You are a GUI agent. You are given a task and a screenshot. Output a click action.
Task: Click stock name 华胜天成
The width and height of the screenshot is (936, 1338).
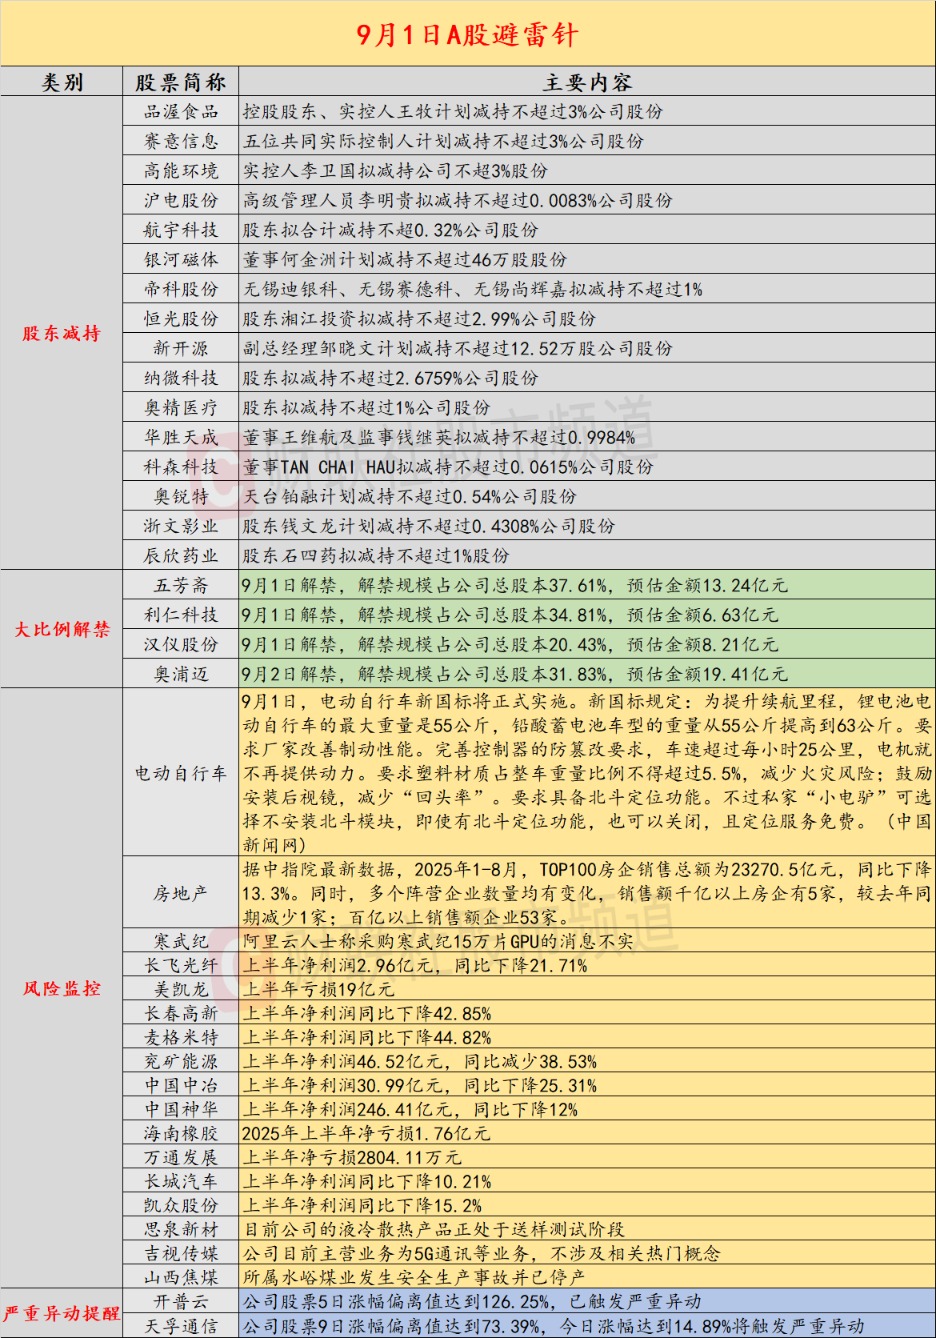coord(181,437)
